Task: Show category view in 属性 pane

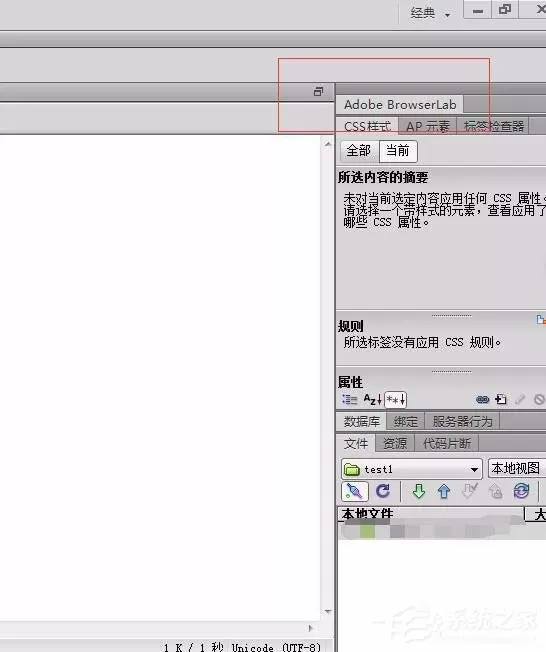Action: (349, 400)
